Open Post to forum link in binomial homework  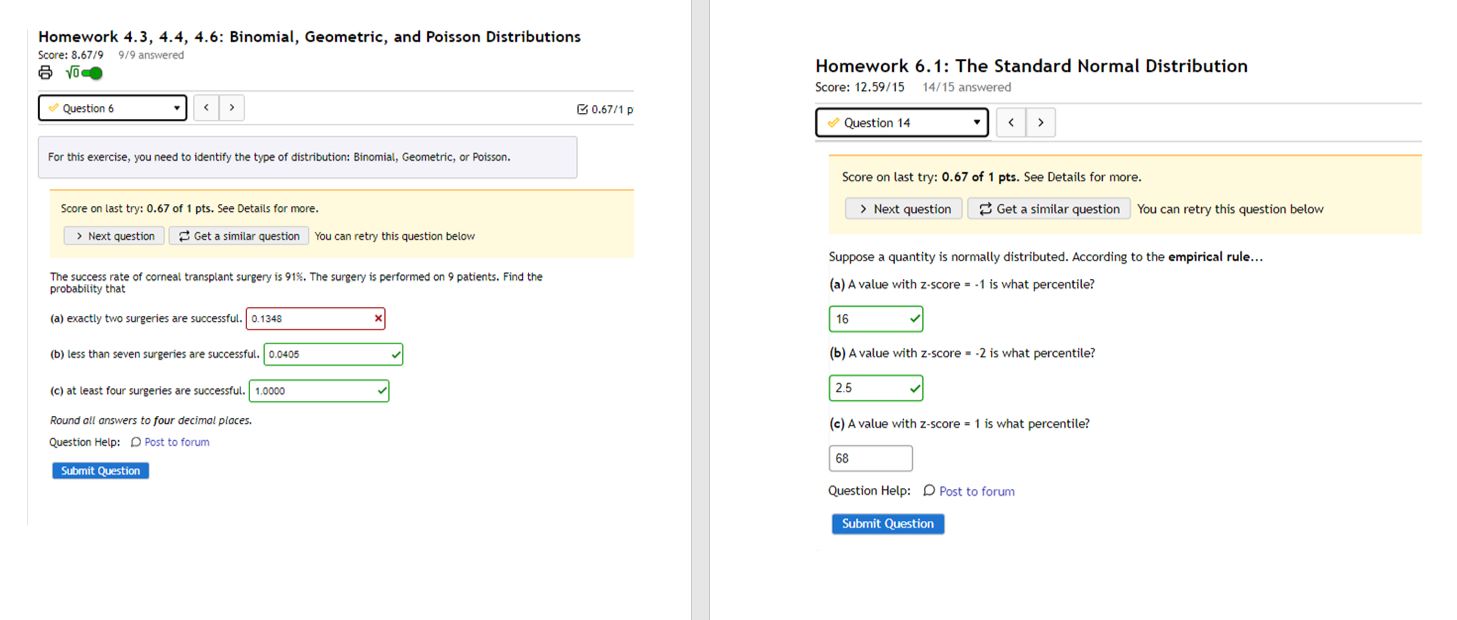170,442
